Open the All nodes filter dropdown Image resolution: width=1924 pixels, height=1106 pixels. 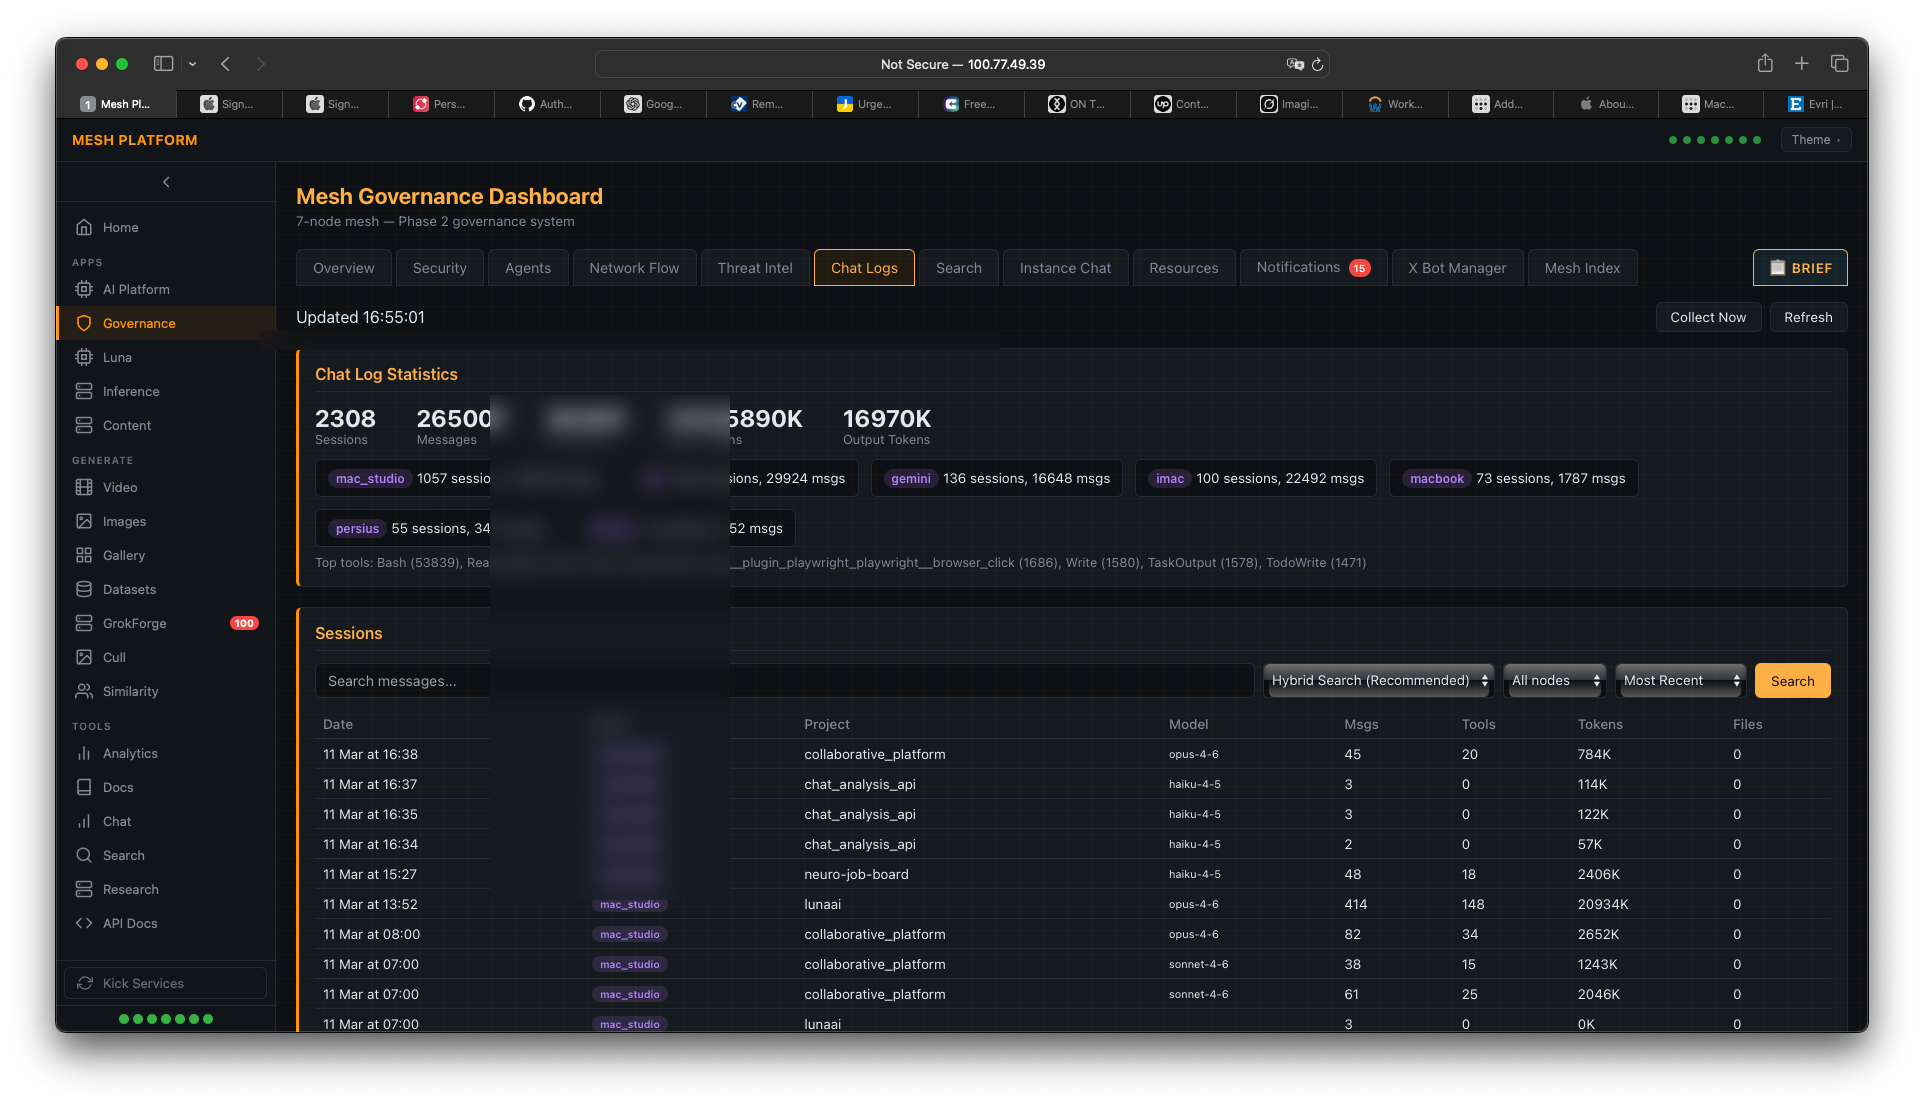(x=1553, y=680)
